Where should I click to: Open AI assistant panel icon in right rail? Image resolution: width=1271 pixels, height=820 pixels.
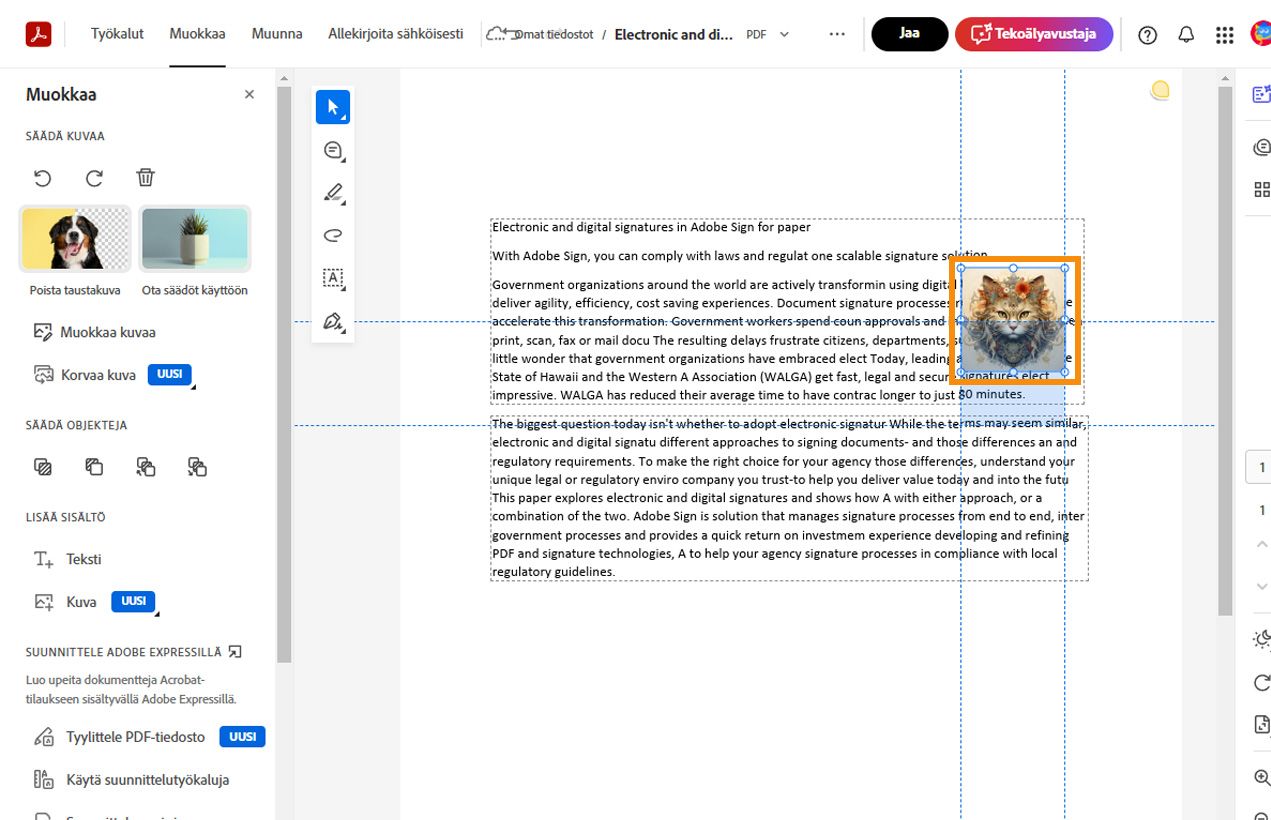(1261, 94)
